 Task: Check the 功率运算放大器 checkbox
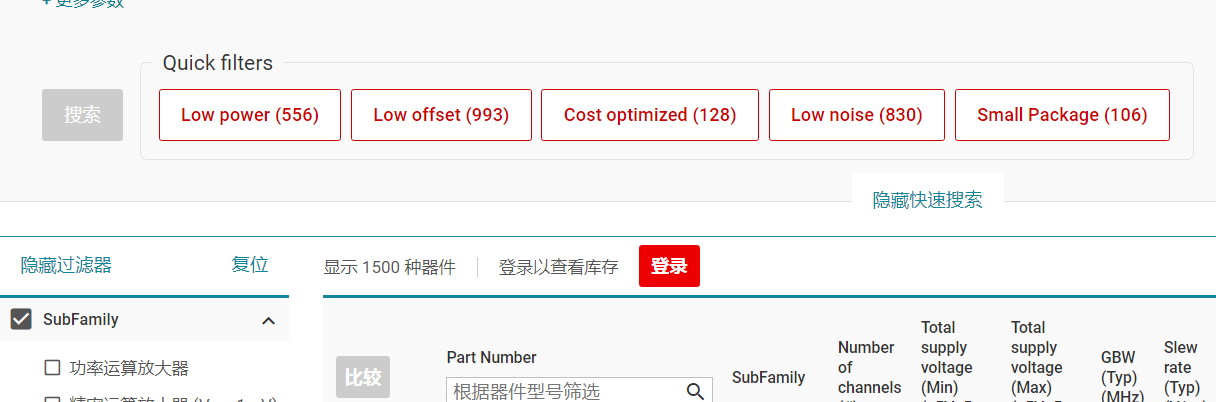pyautogui.click(x=53, y=368)
